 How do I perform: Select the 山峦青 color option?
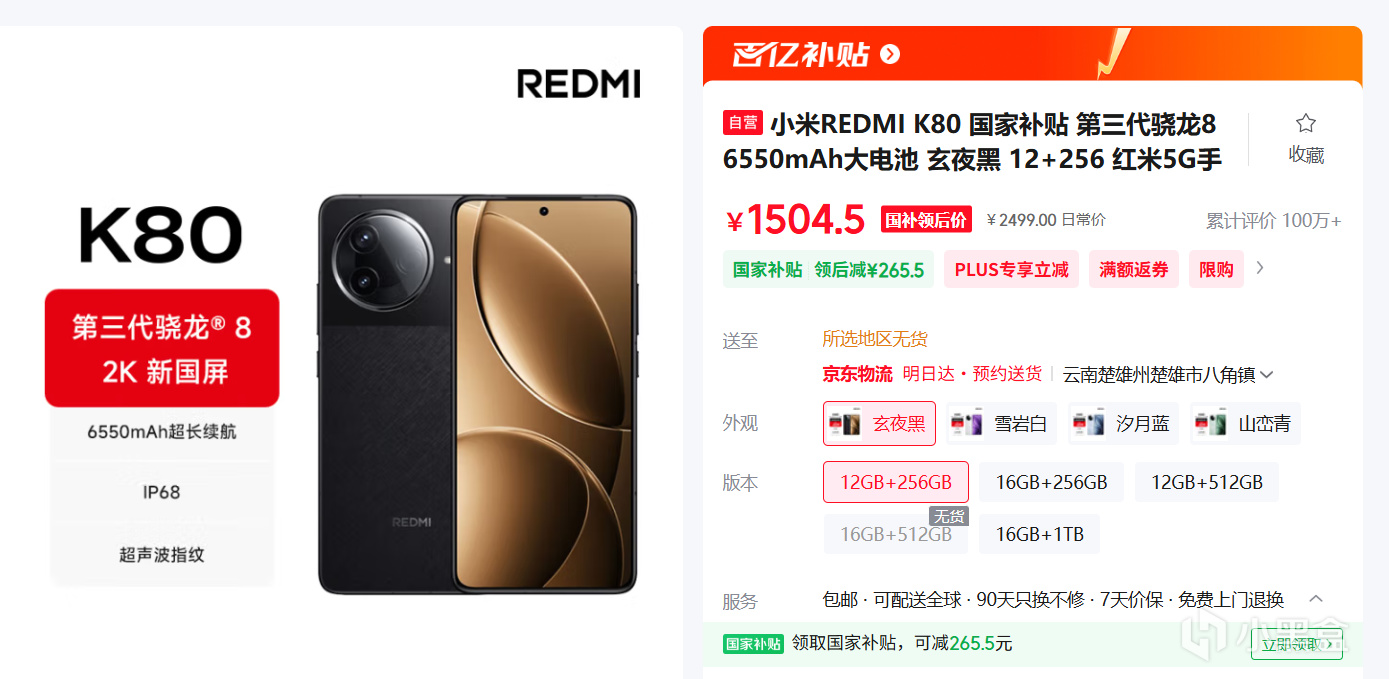pyautogui.click(x=1245, y=423)
